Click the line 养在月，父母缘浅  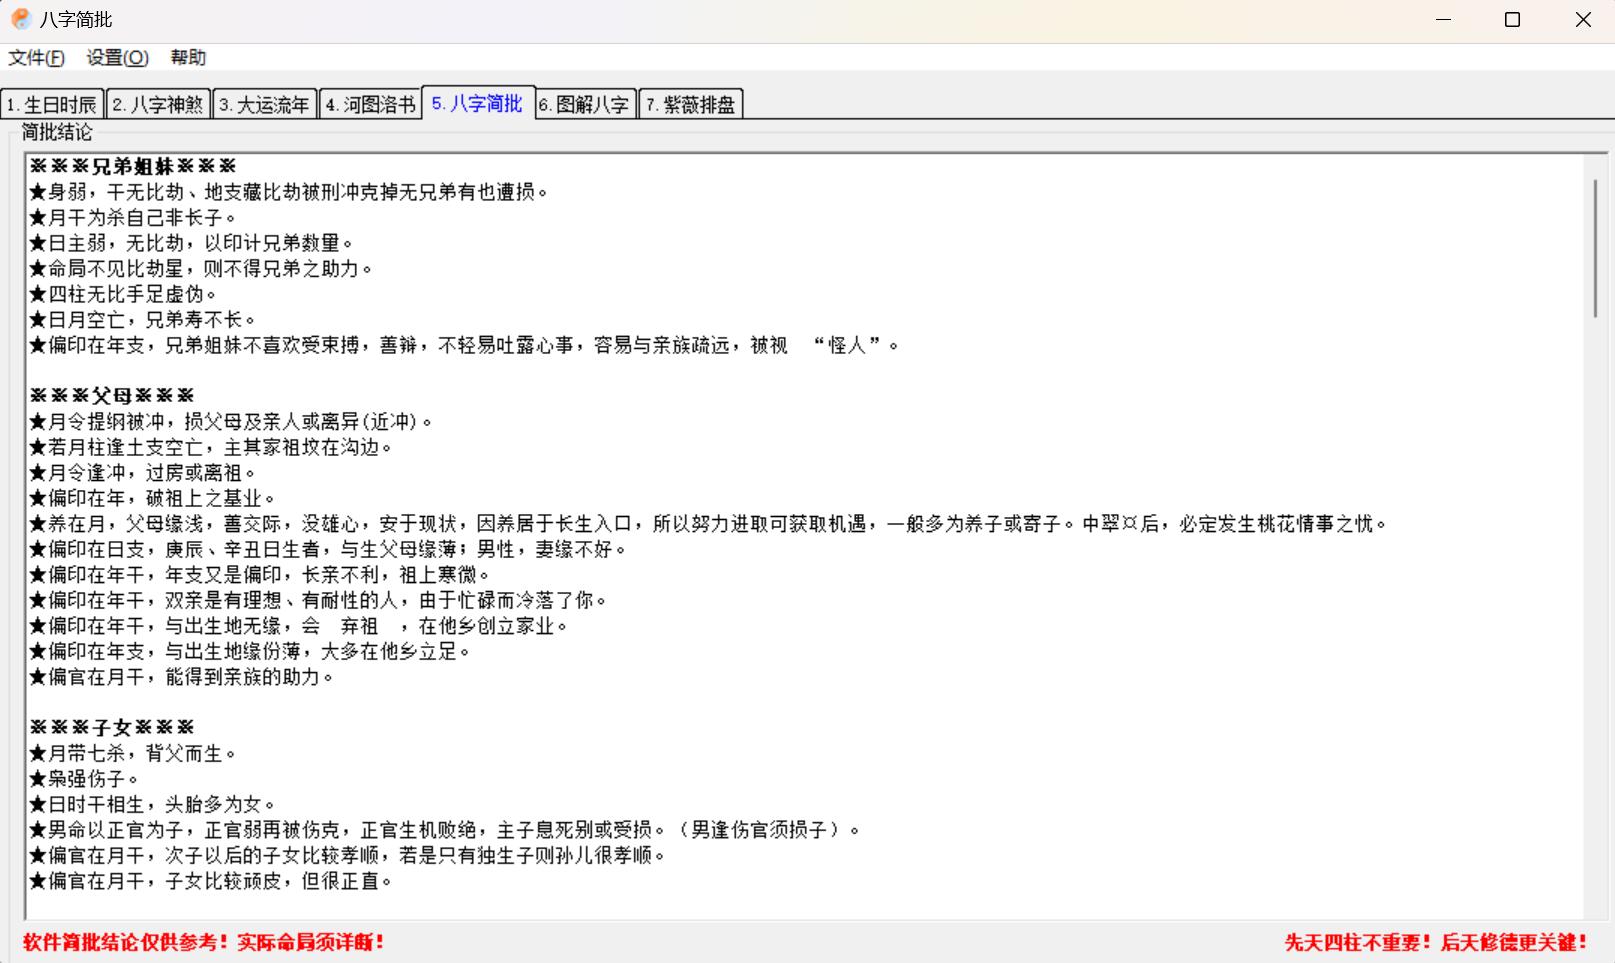click(x=708, y=523)
